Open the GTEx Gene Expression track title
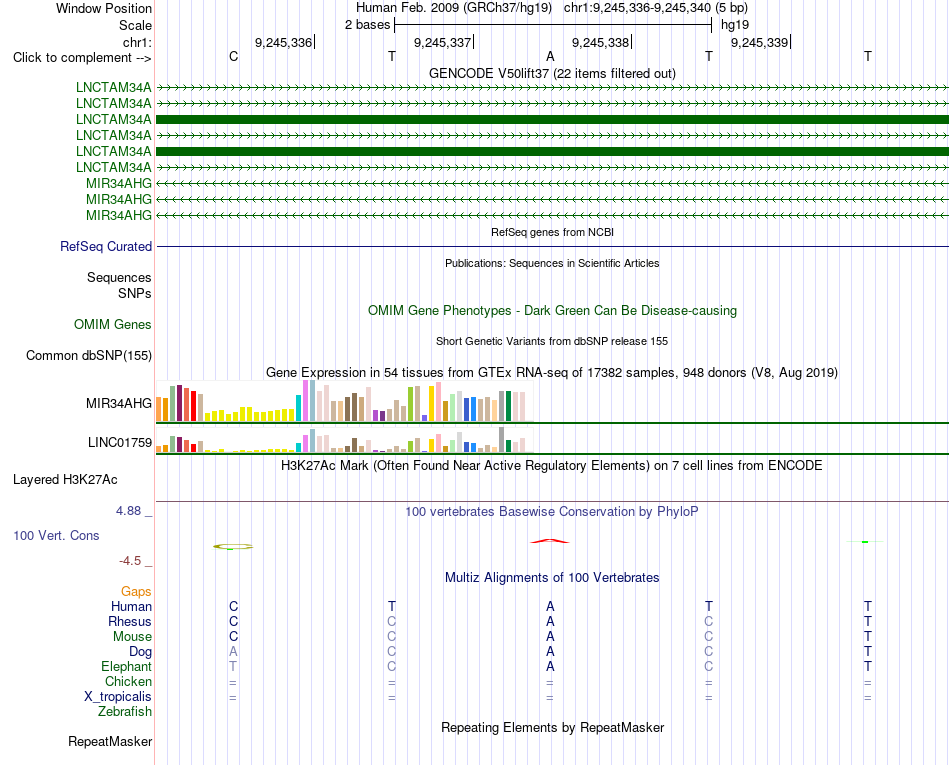 tap(552, 373)
